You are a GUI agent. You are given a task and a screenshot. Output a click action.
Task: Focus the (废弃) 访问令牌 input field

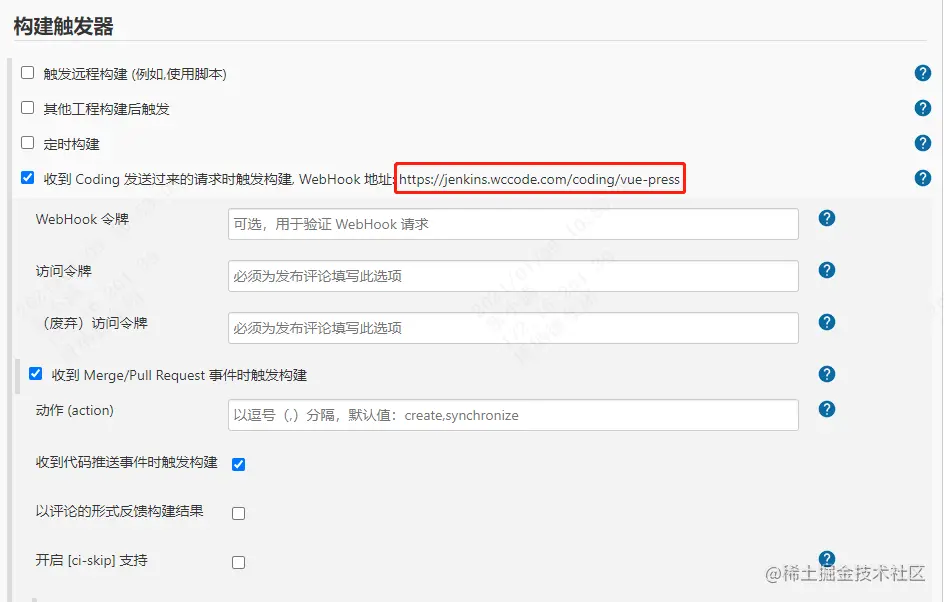click(513, 328)
